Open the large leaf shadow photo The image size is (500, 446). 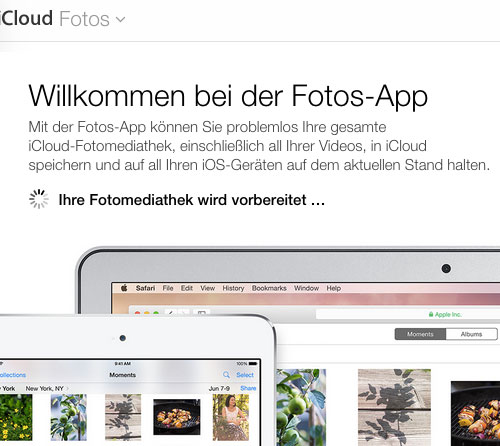click(394, 407)
